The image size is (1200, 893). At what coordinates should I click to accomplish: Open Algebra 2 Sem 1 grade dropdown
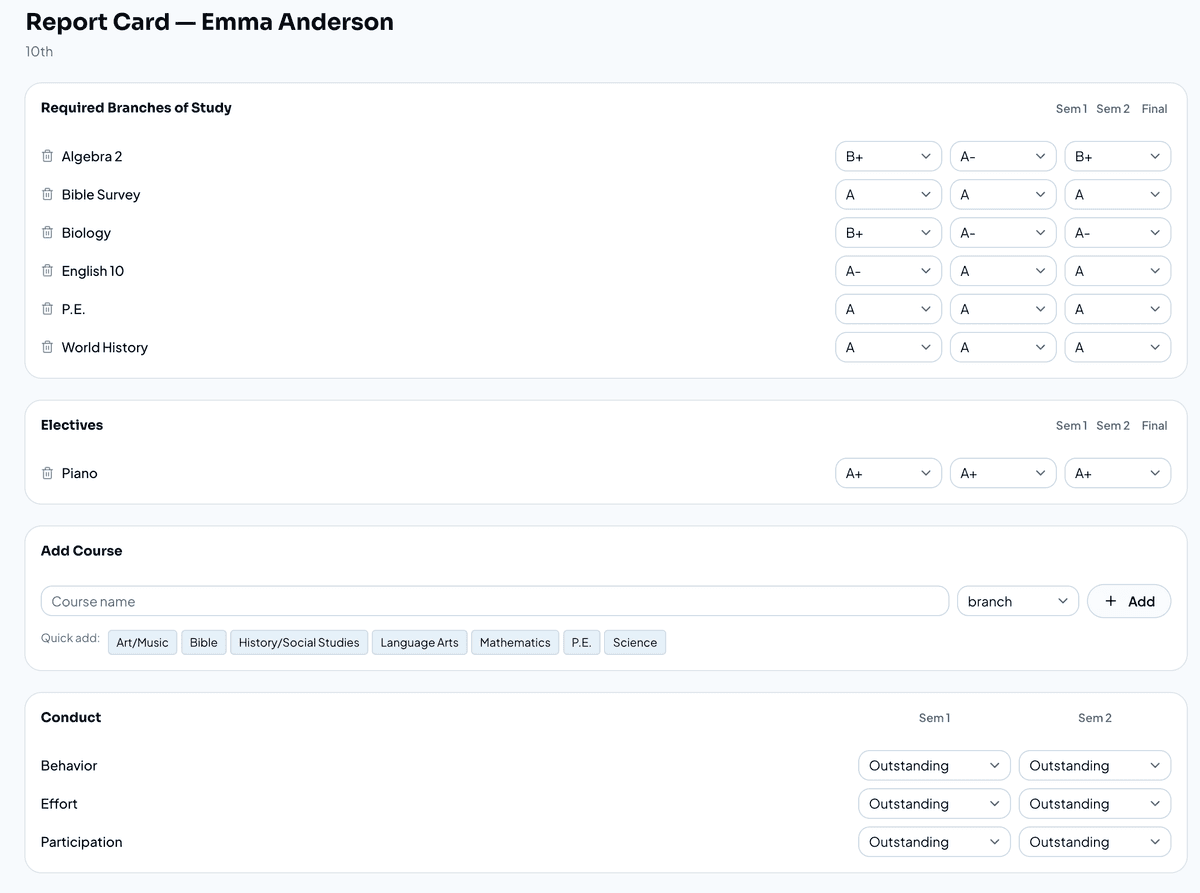point(888,156)
